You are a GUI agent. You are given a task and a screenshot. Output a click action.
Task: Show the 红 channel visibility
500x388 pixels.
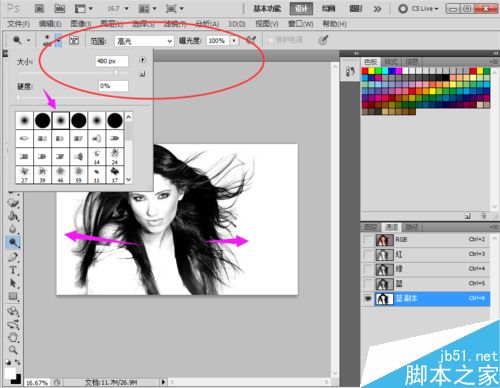[368, 255]
